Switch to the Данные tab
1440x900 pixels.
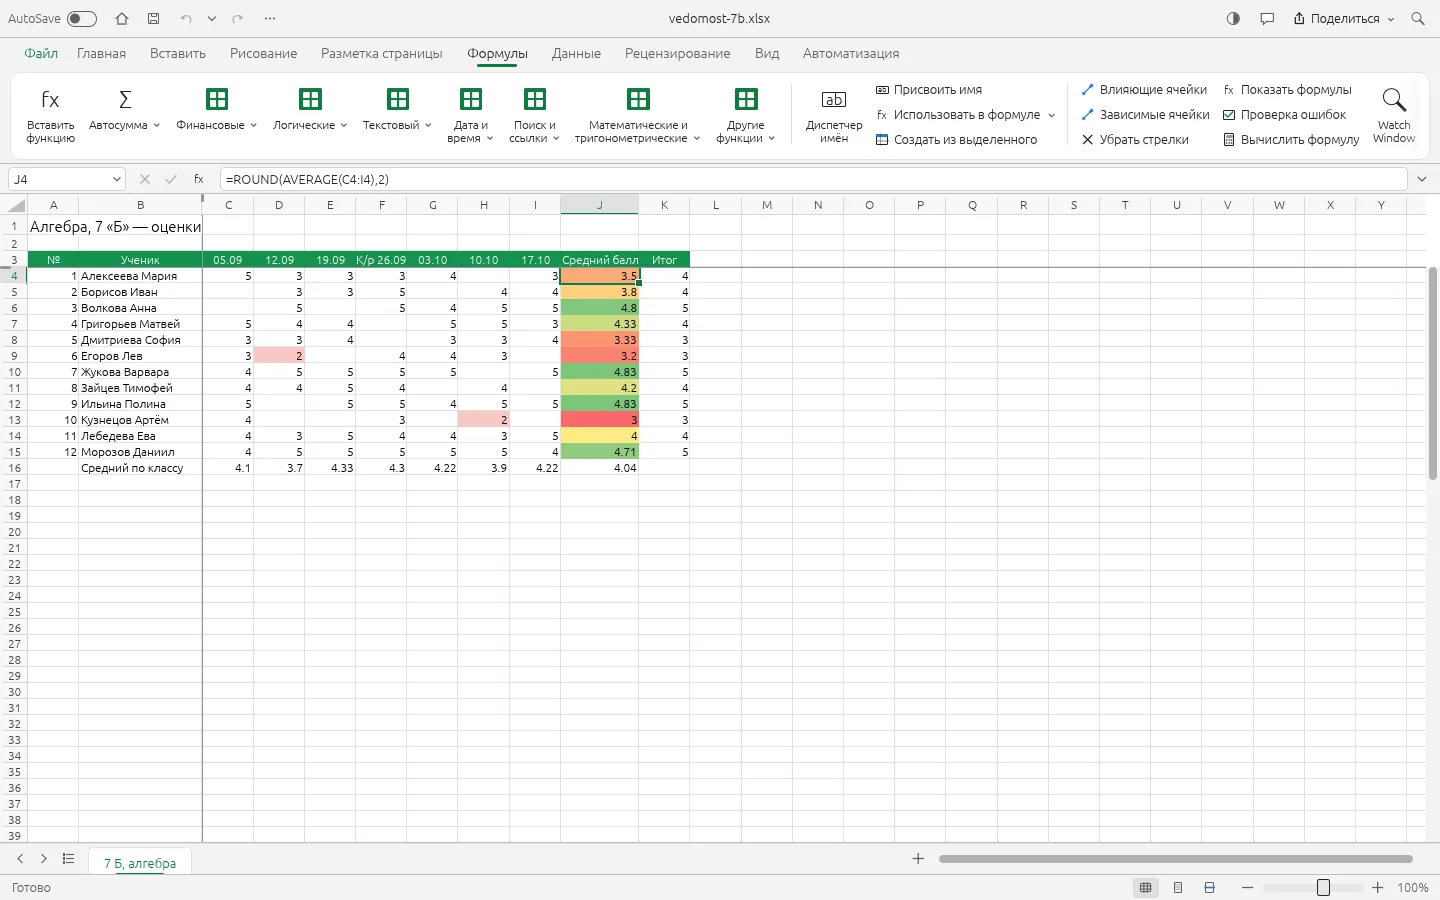[576, 53]
